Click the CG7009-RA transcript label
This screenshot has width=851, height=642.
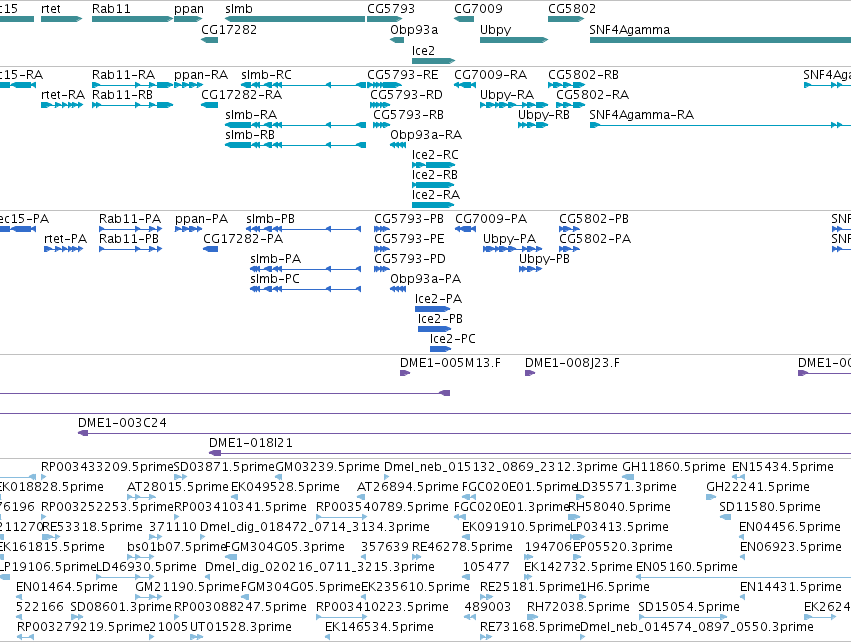point(491,75)
